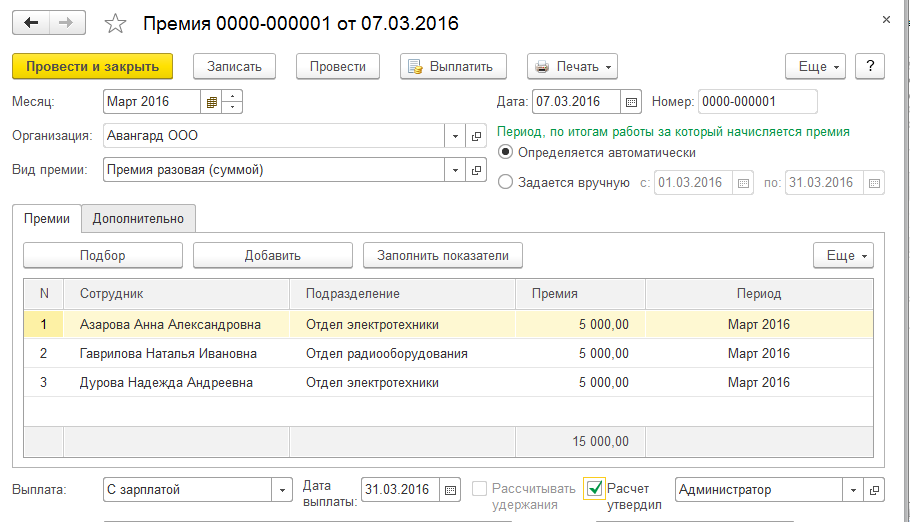Select the row for Гаврилова Наталья Ивановна
Screen dimensions: 910x522
coord(168,354)
